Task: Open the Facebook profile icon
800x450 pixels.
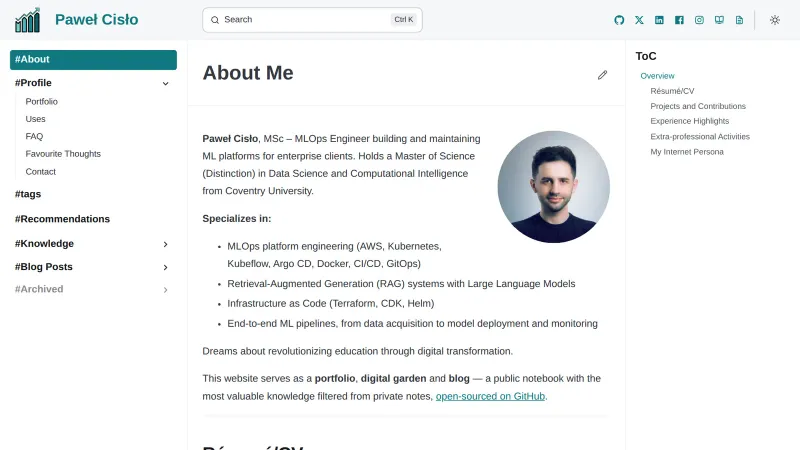Action: 679,20
